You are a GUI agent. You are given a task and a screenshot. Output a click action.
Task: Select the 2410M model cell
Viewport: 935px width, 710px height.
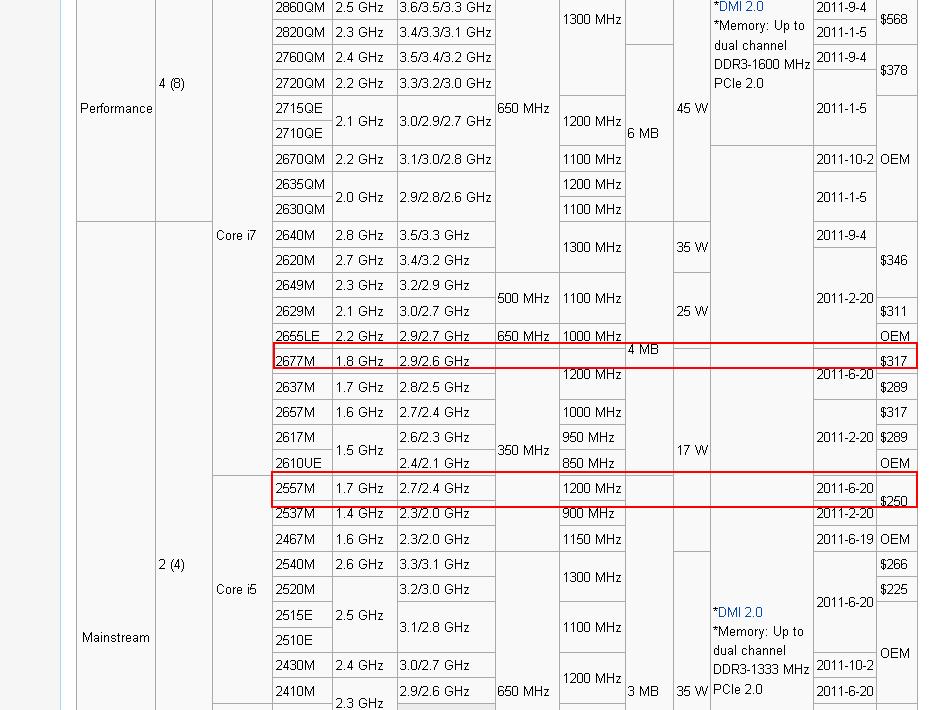click(x=302, y=691)
